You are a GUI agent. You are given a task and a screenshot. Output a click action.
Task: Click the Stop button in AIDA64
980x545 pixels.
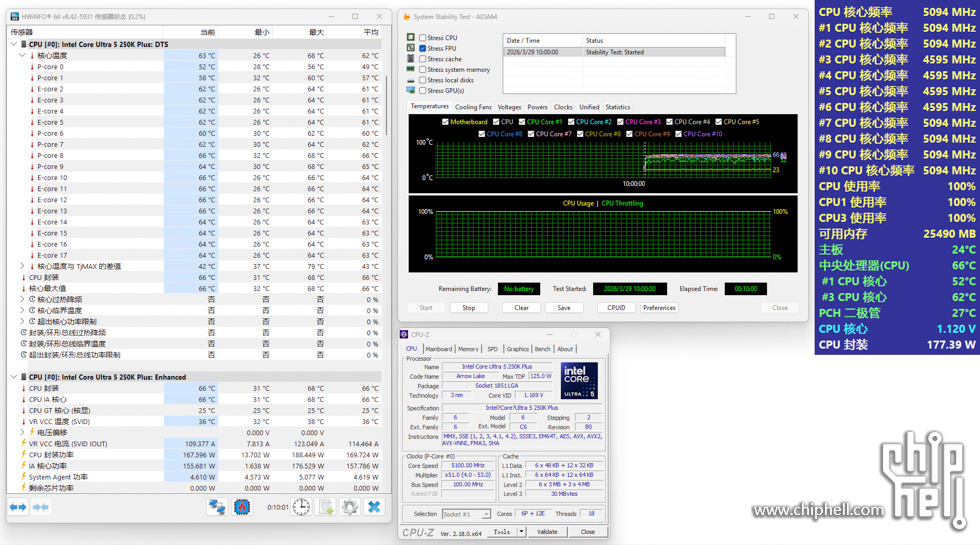tap(469, 308)
